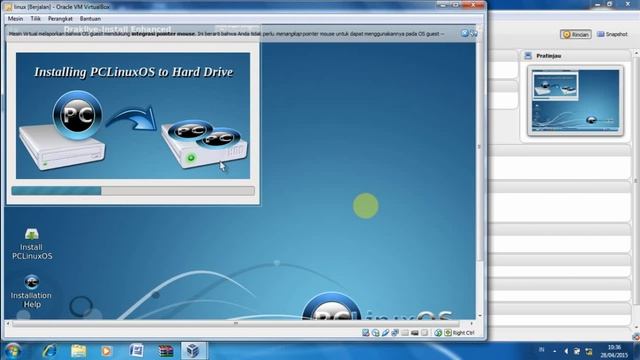Screen dimensions: 640x360
Task: Click the VM horizontal scrollbar left arrow
Action: tap(8, 323)
